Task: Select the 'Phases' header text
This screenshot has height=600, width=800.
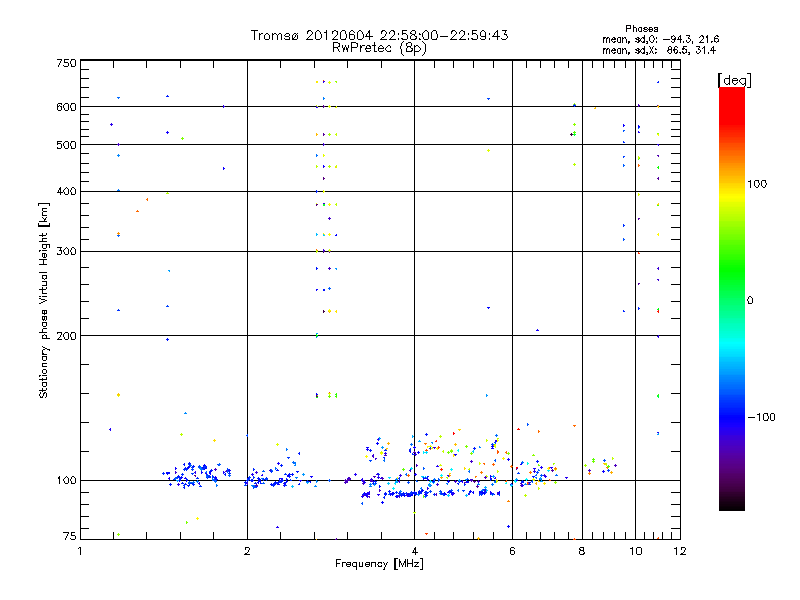Action: 641,29
